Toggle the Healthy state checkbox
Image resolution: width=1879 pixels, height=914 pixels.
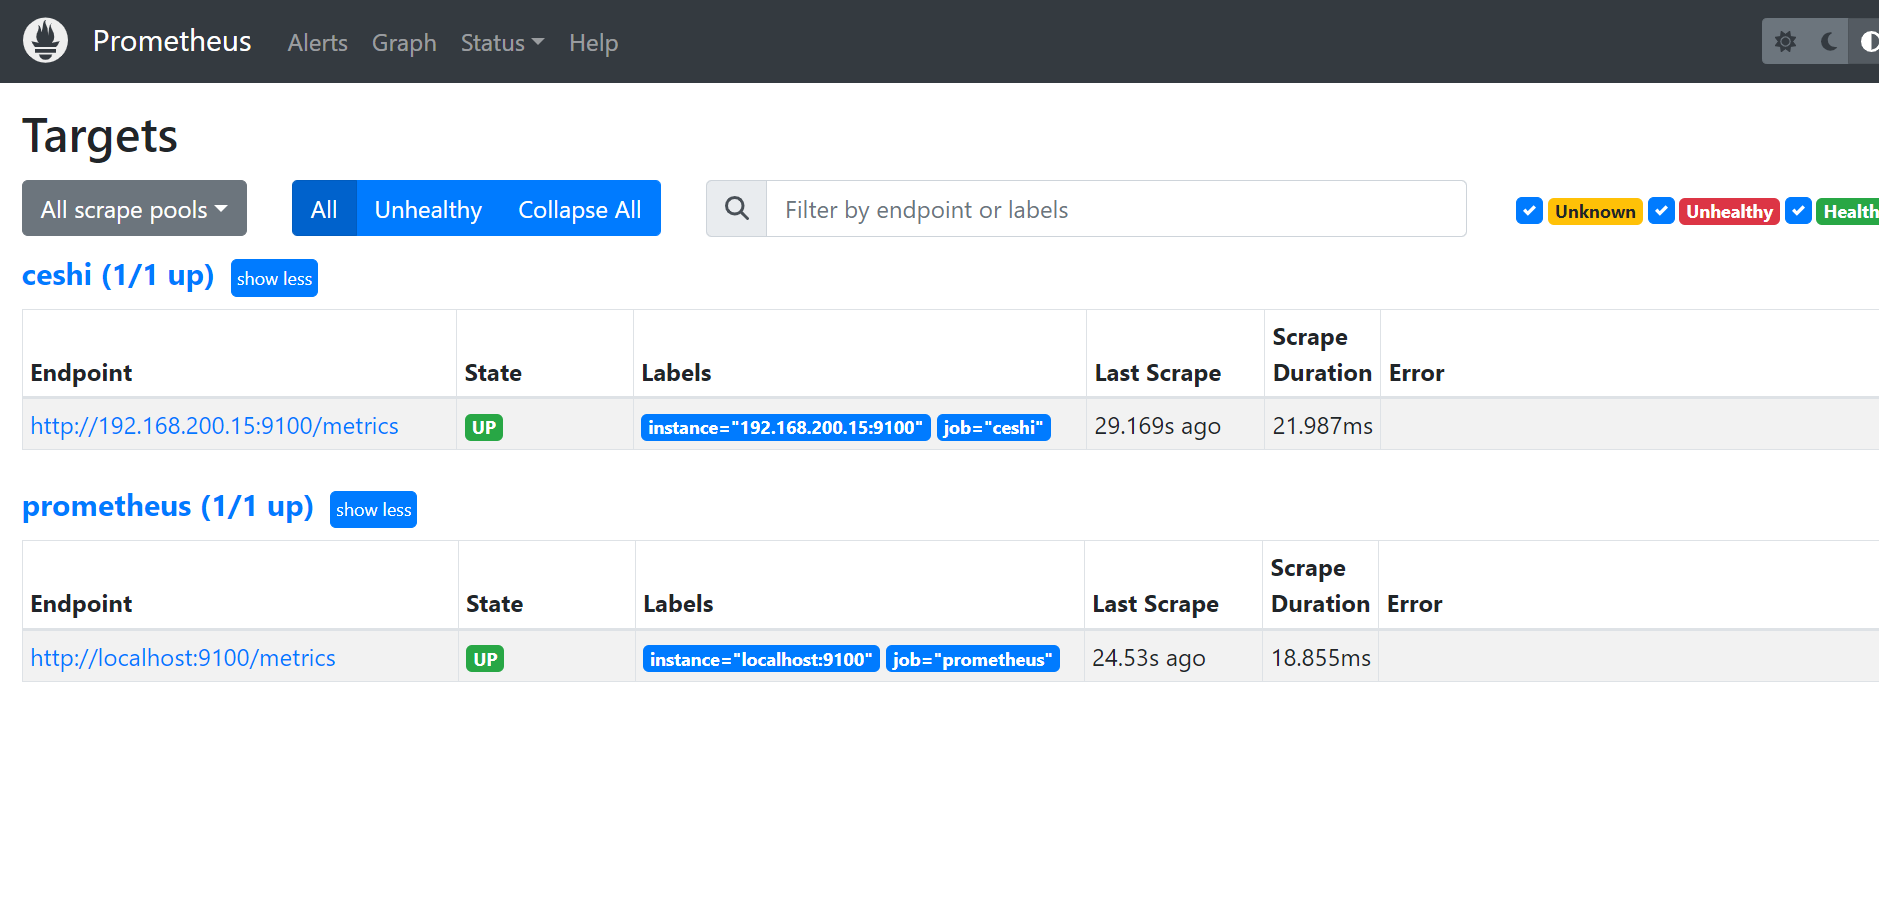pos(1798,211)
